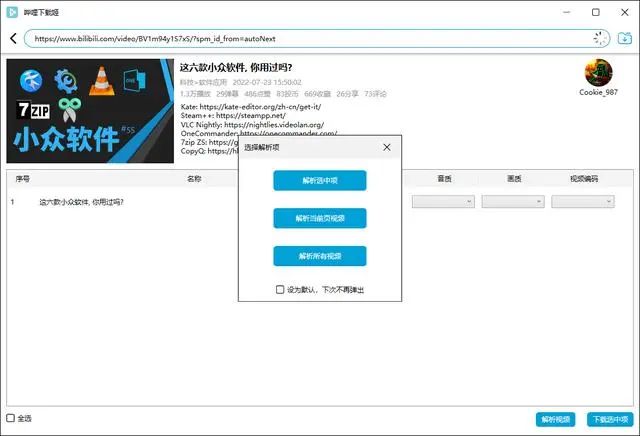Close the 选择解析项 dialog

(x=387, y=147)
